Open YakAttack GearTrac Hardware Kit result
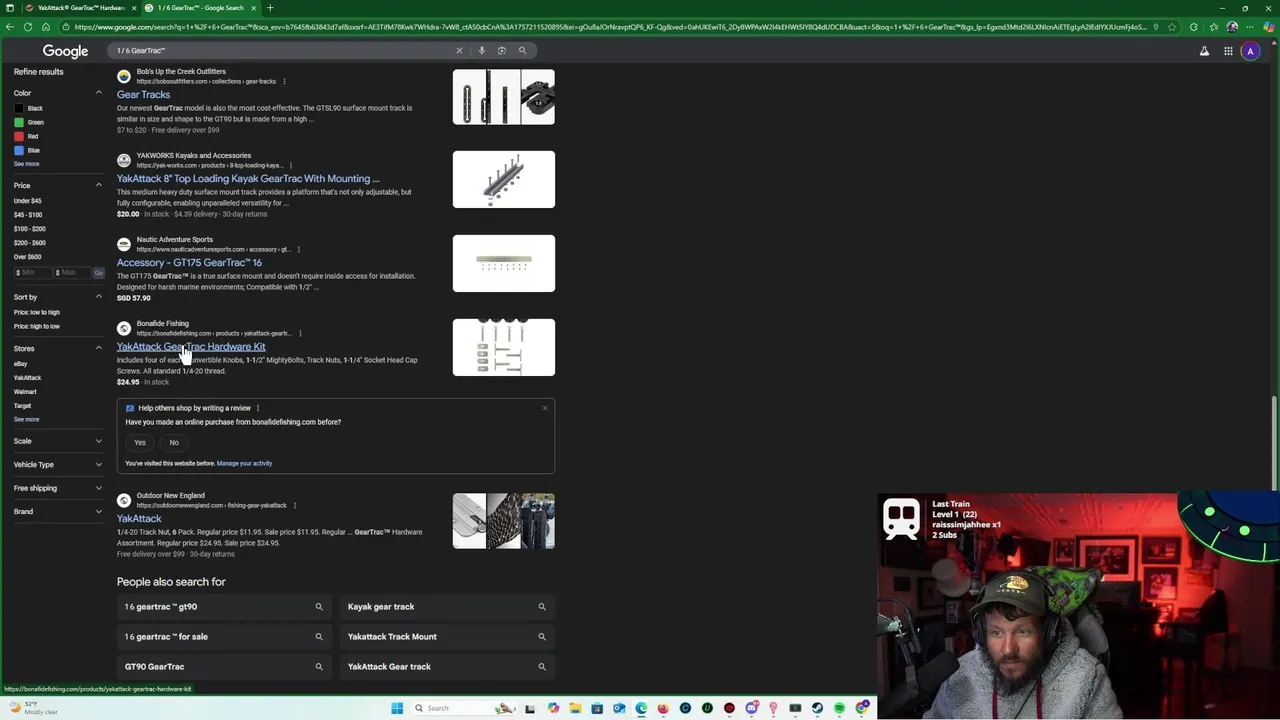Image resolution: width=1280 pixels, height=720 pixels. [x=191, y=347]
